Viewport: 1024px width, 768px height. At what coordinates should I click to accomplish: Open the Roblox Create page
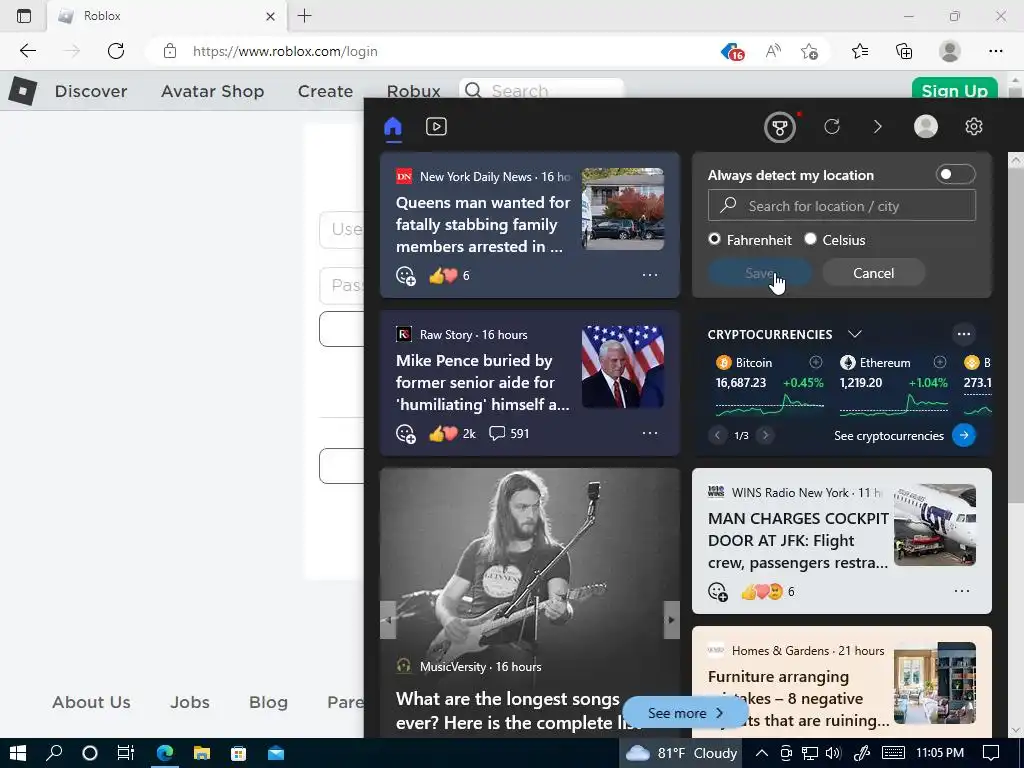325,91
